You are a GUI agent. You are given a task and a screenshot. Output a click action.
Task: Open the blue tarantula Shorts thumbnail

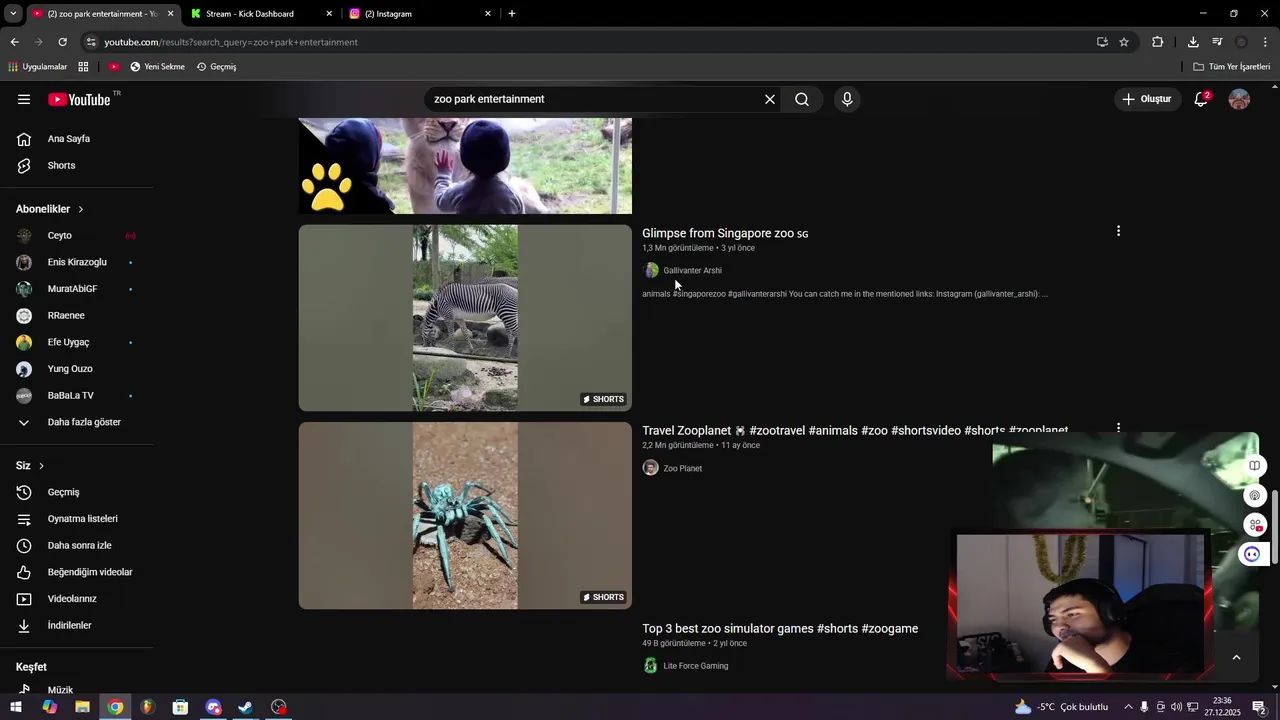point(465,515)
